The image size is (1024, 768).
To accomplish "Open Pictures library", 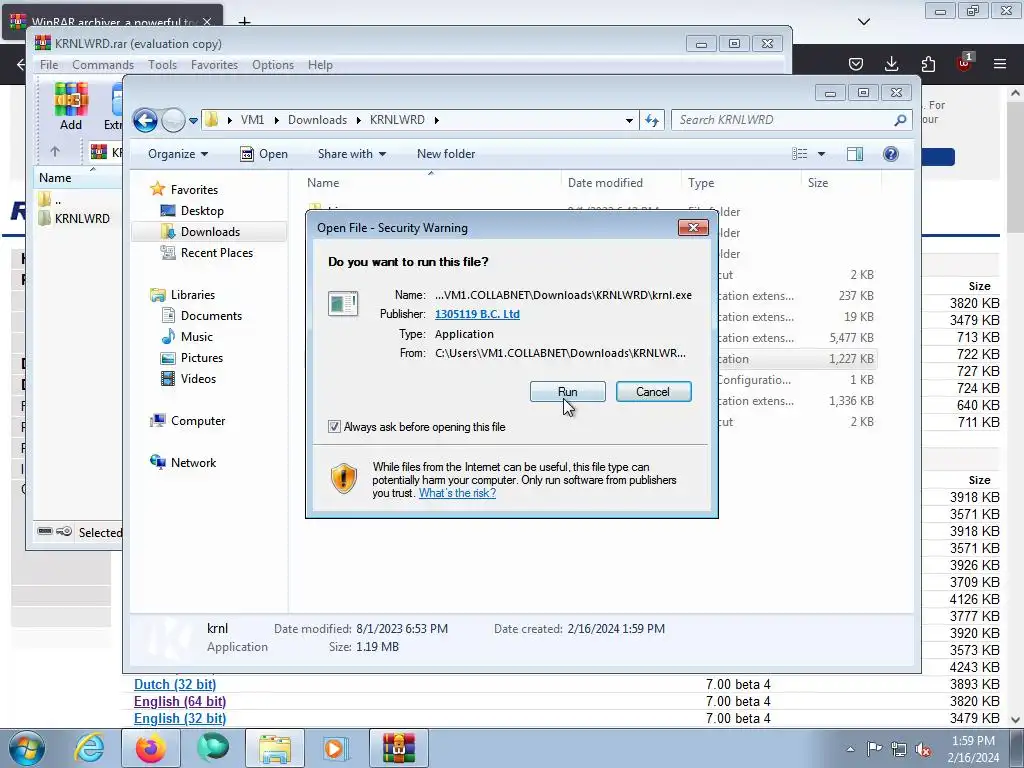I will (202, 357).
